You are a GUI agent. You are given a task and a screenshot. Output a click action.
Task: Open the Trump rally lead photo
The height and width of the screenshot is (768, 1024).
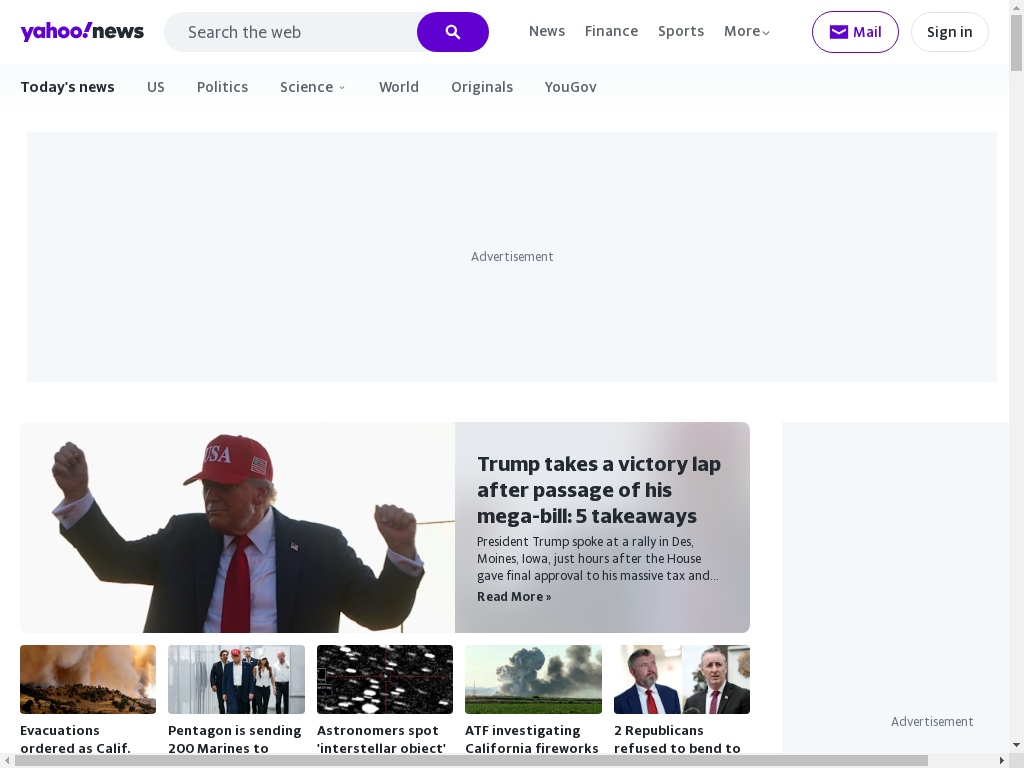238,527
